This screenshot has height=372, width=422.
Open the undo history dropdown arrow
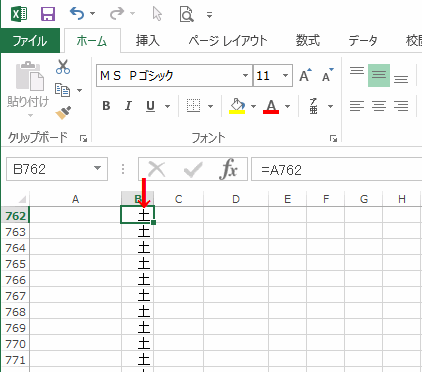(93, 14)
